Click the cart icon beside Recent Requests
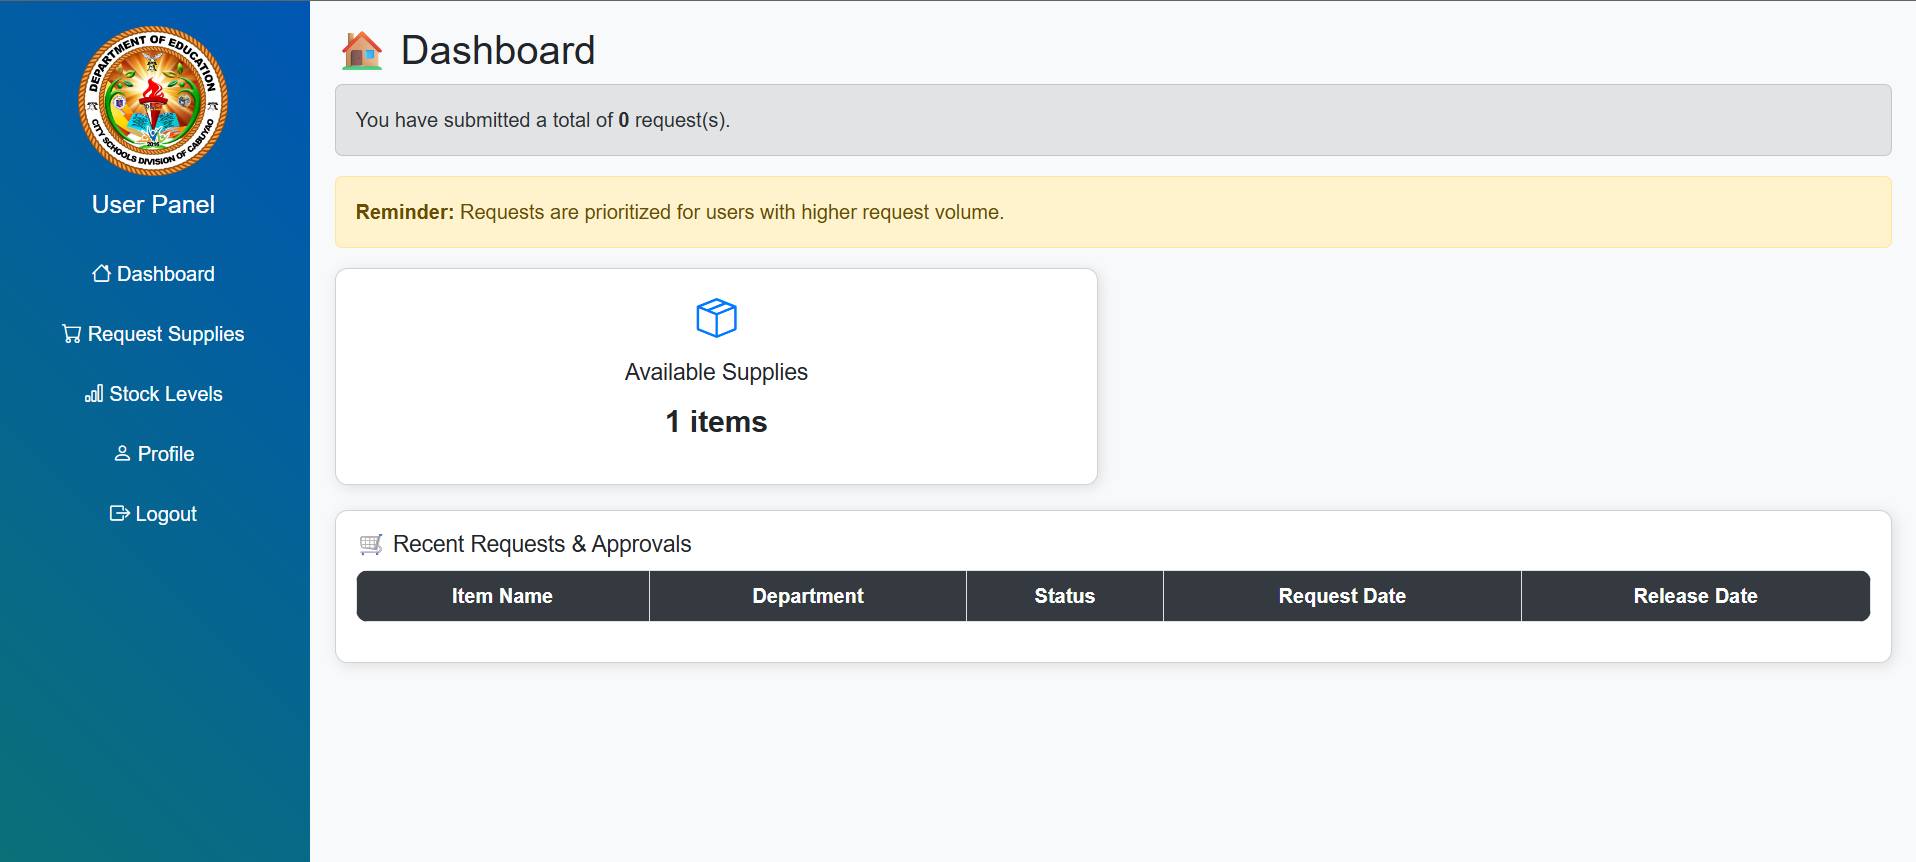 (x=371, y=544)
